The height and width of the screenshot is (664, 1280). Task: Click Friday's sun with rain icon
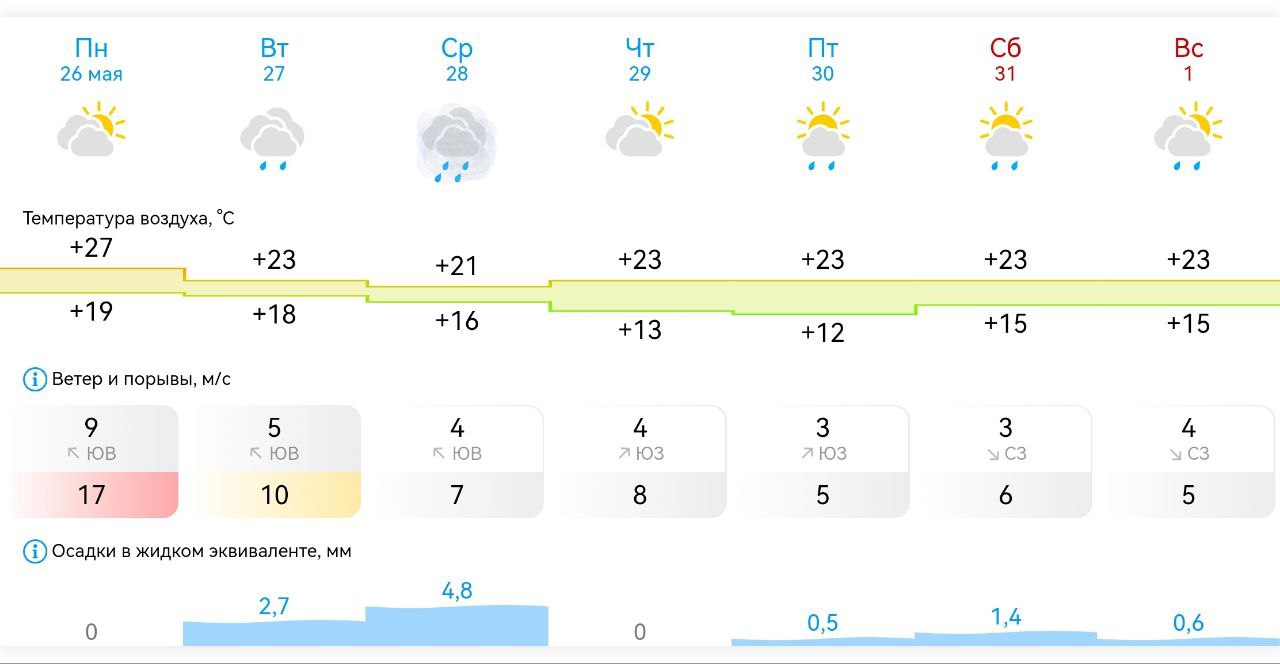822,136
